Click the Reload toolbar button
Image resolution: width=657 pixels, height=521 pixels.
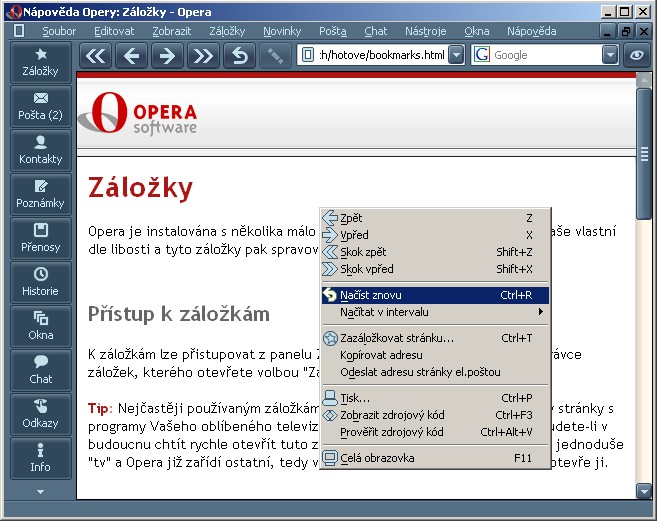[x=240, y=55]
